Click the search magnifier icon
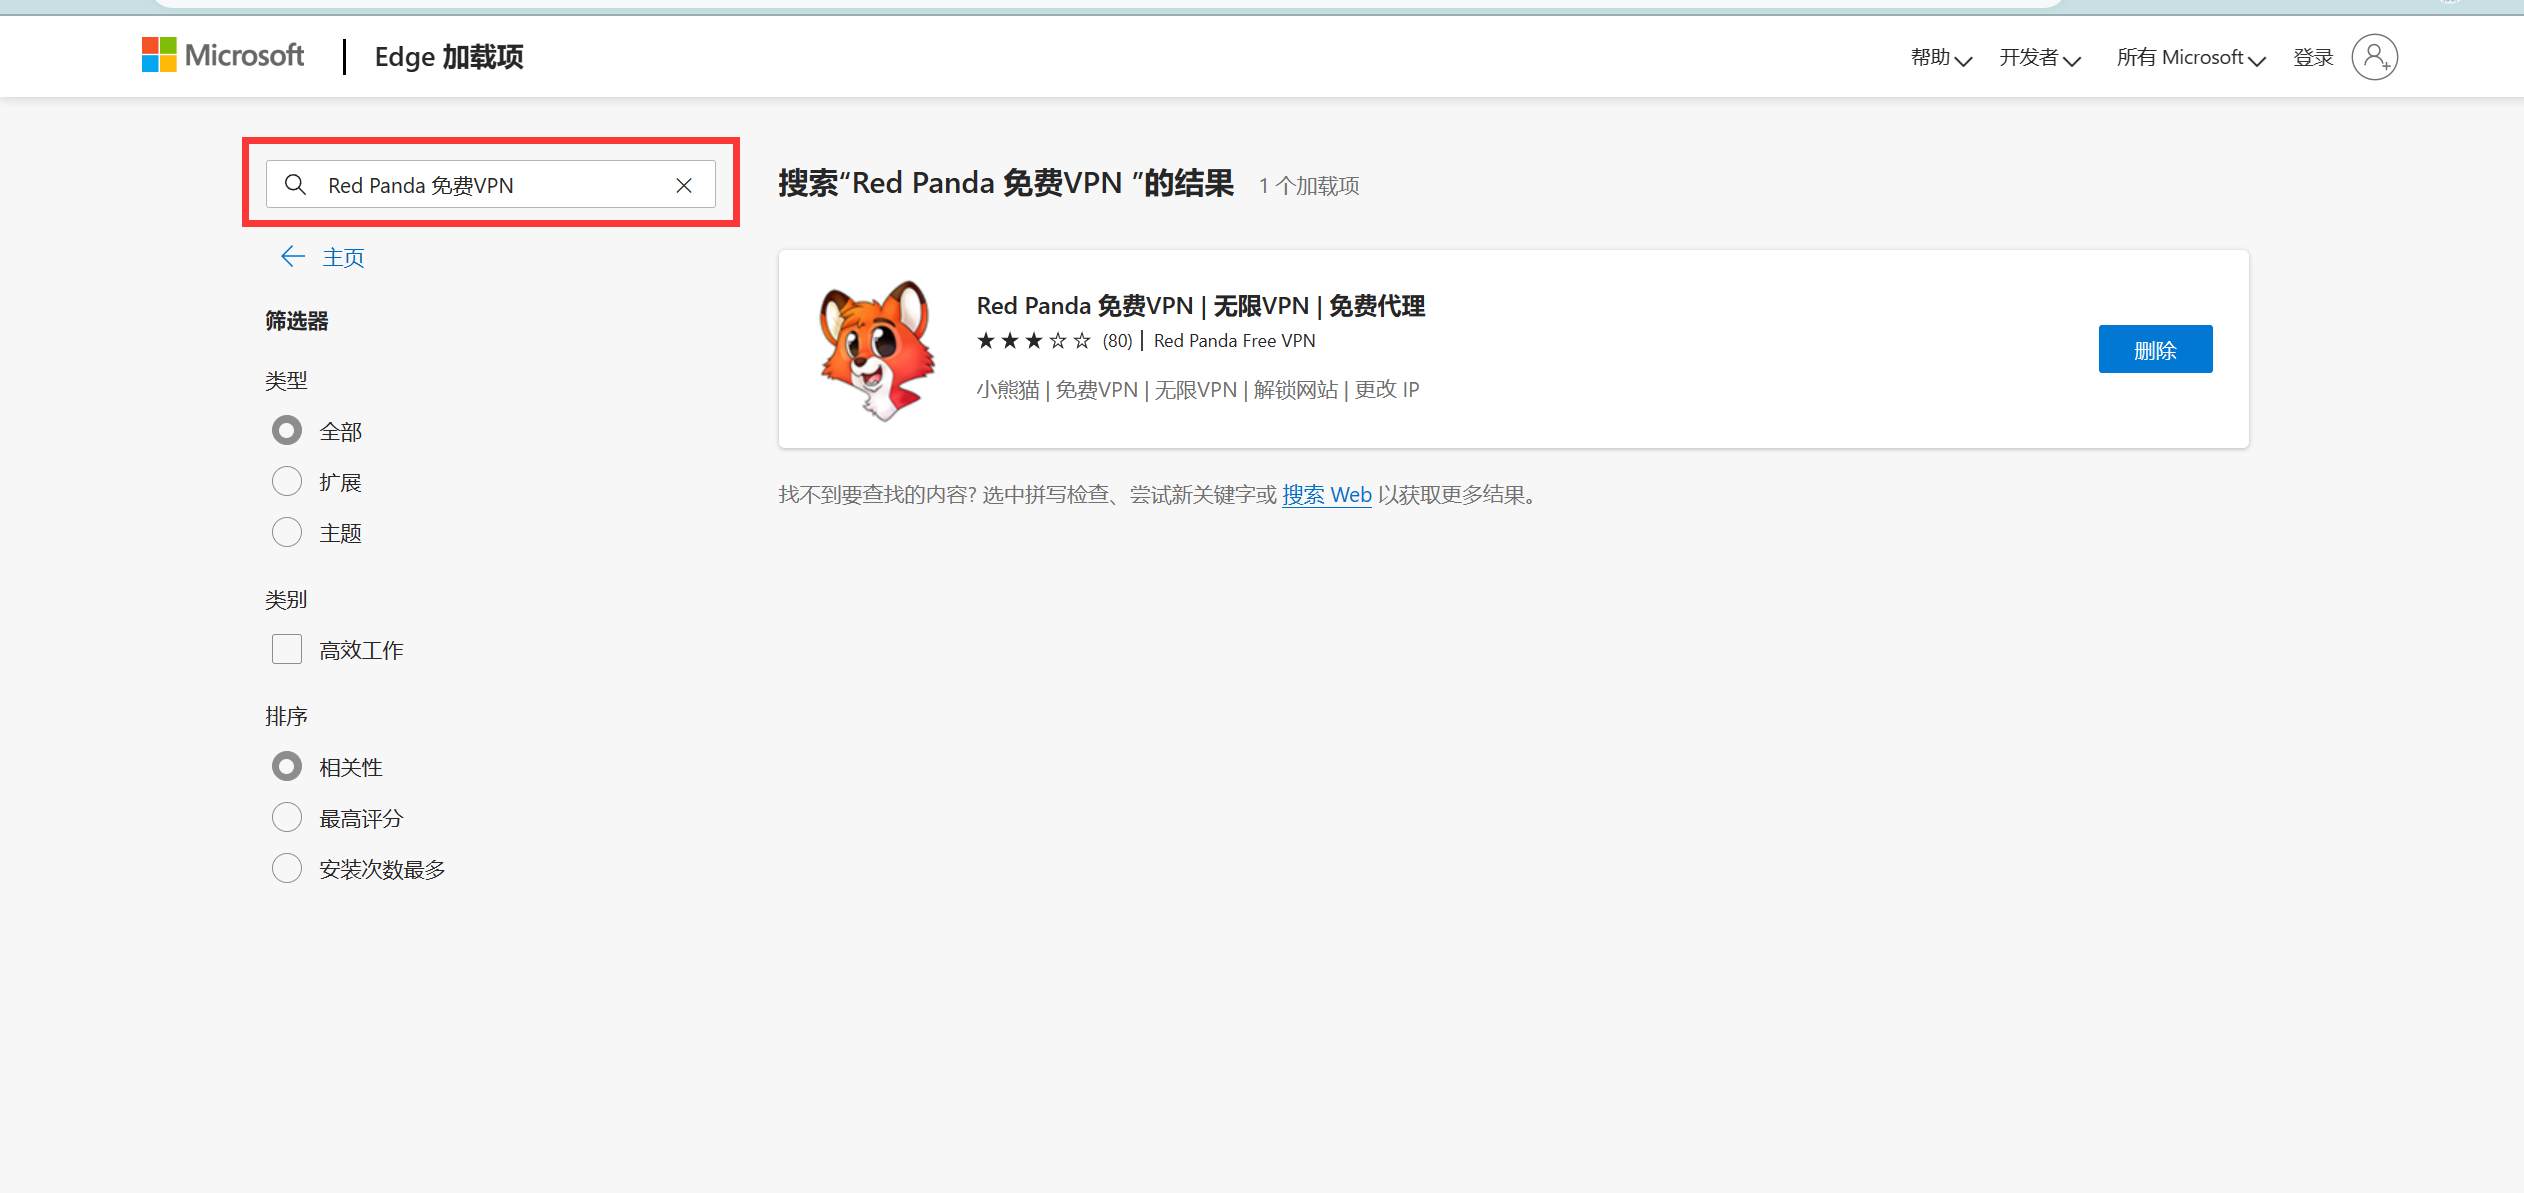Viewport: 2524px width, 1193px height. [x=295, y=185]
